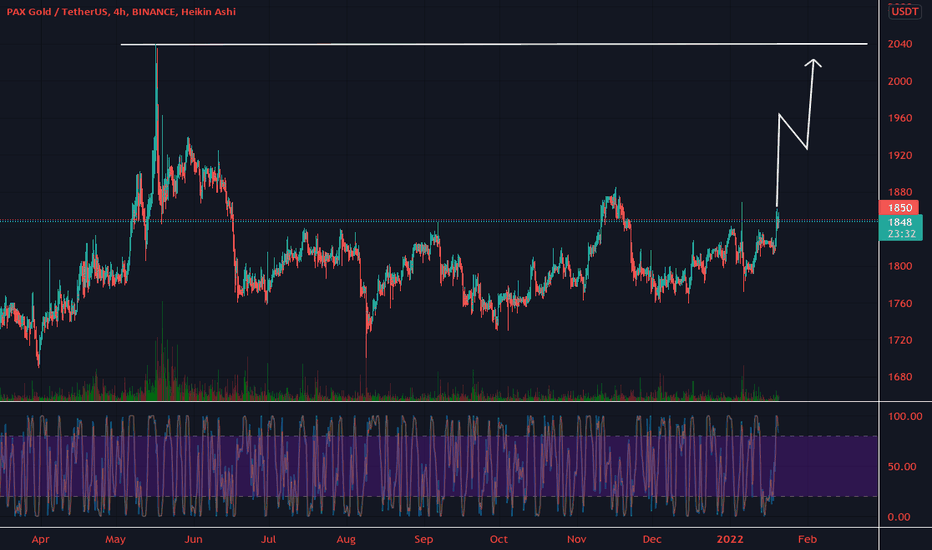The image size is (932, 550).
Task: Select the 1880 price axis label
Action: click(899, 192)
